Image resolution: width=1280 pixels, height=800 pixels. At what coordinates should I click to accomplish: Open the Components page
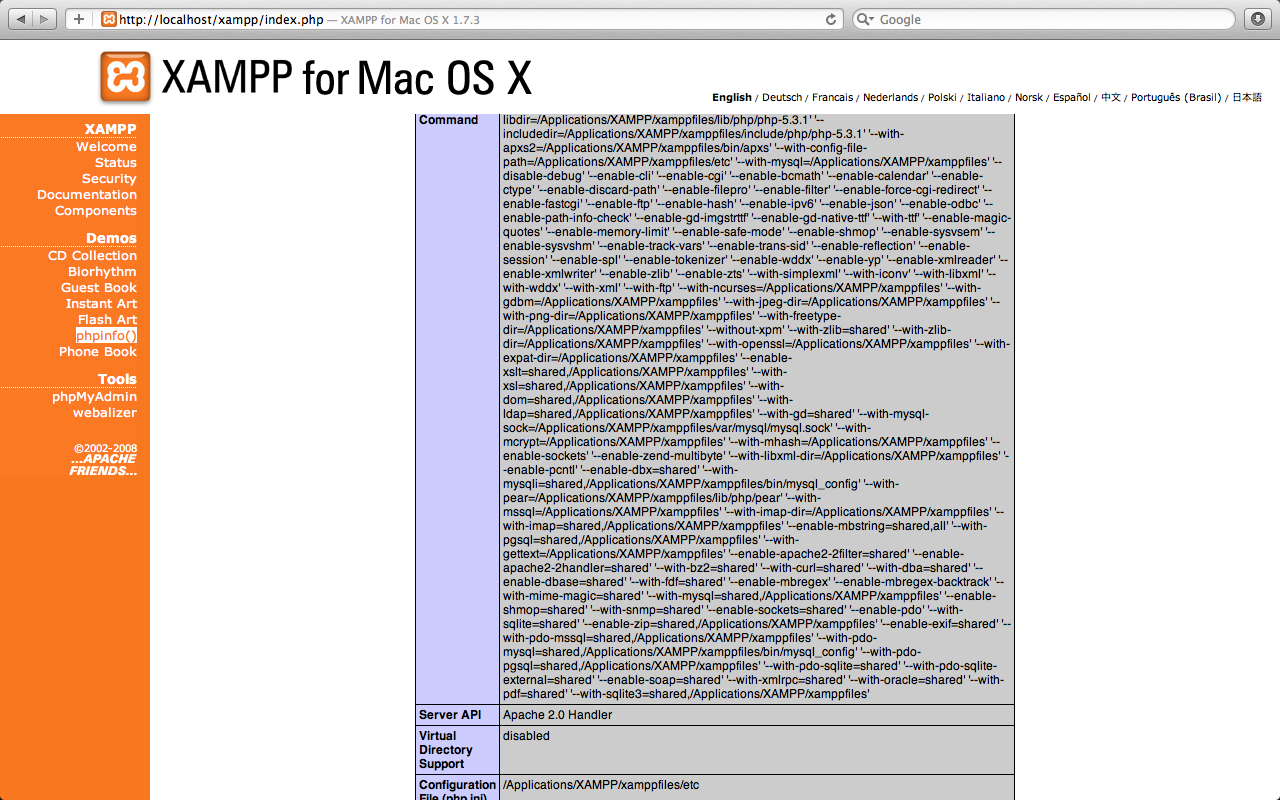[96, 211]
